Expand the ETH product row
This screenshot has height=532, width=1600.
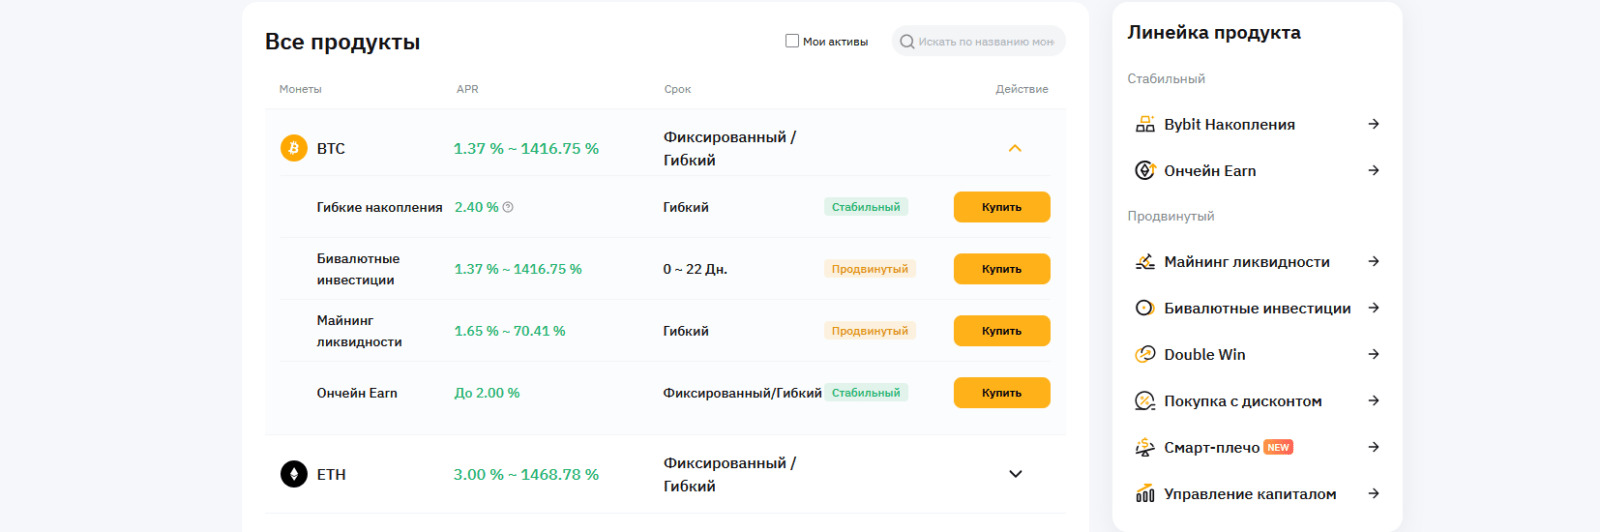1015,474
